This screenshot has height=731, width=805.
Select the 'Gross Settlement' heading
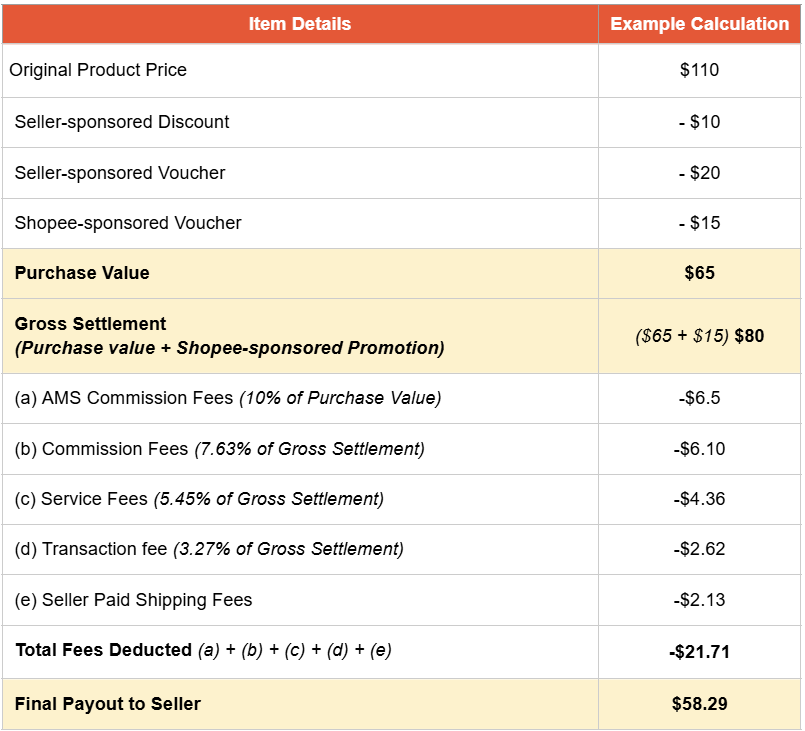[x=90, y=324]
